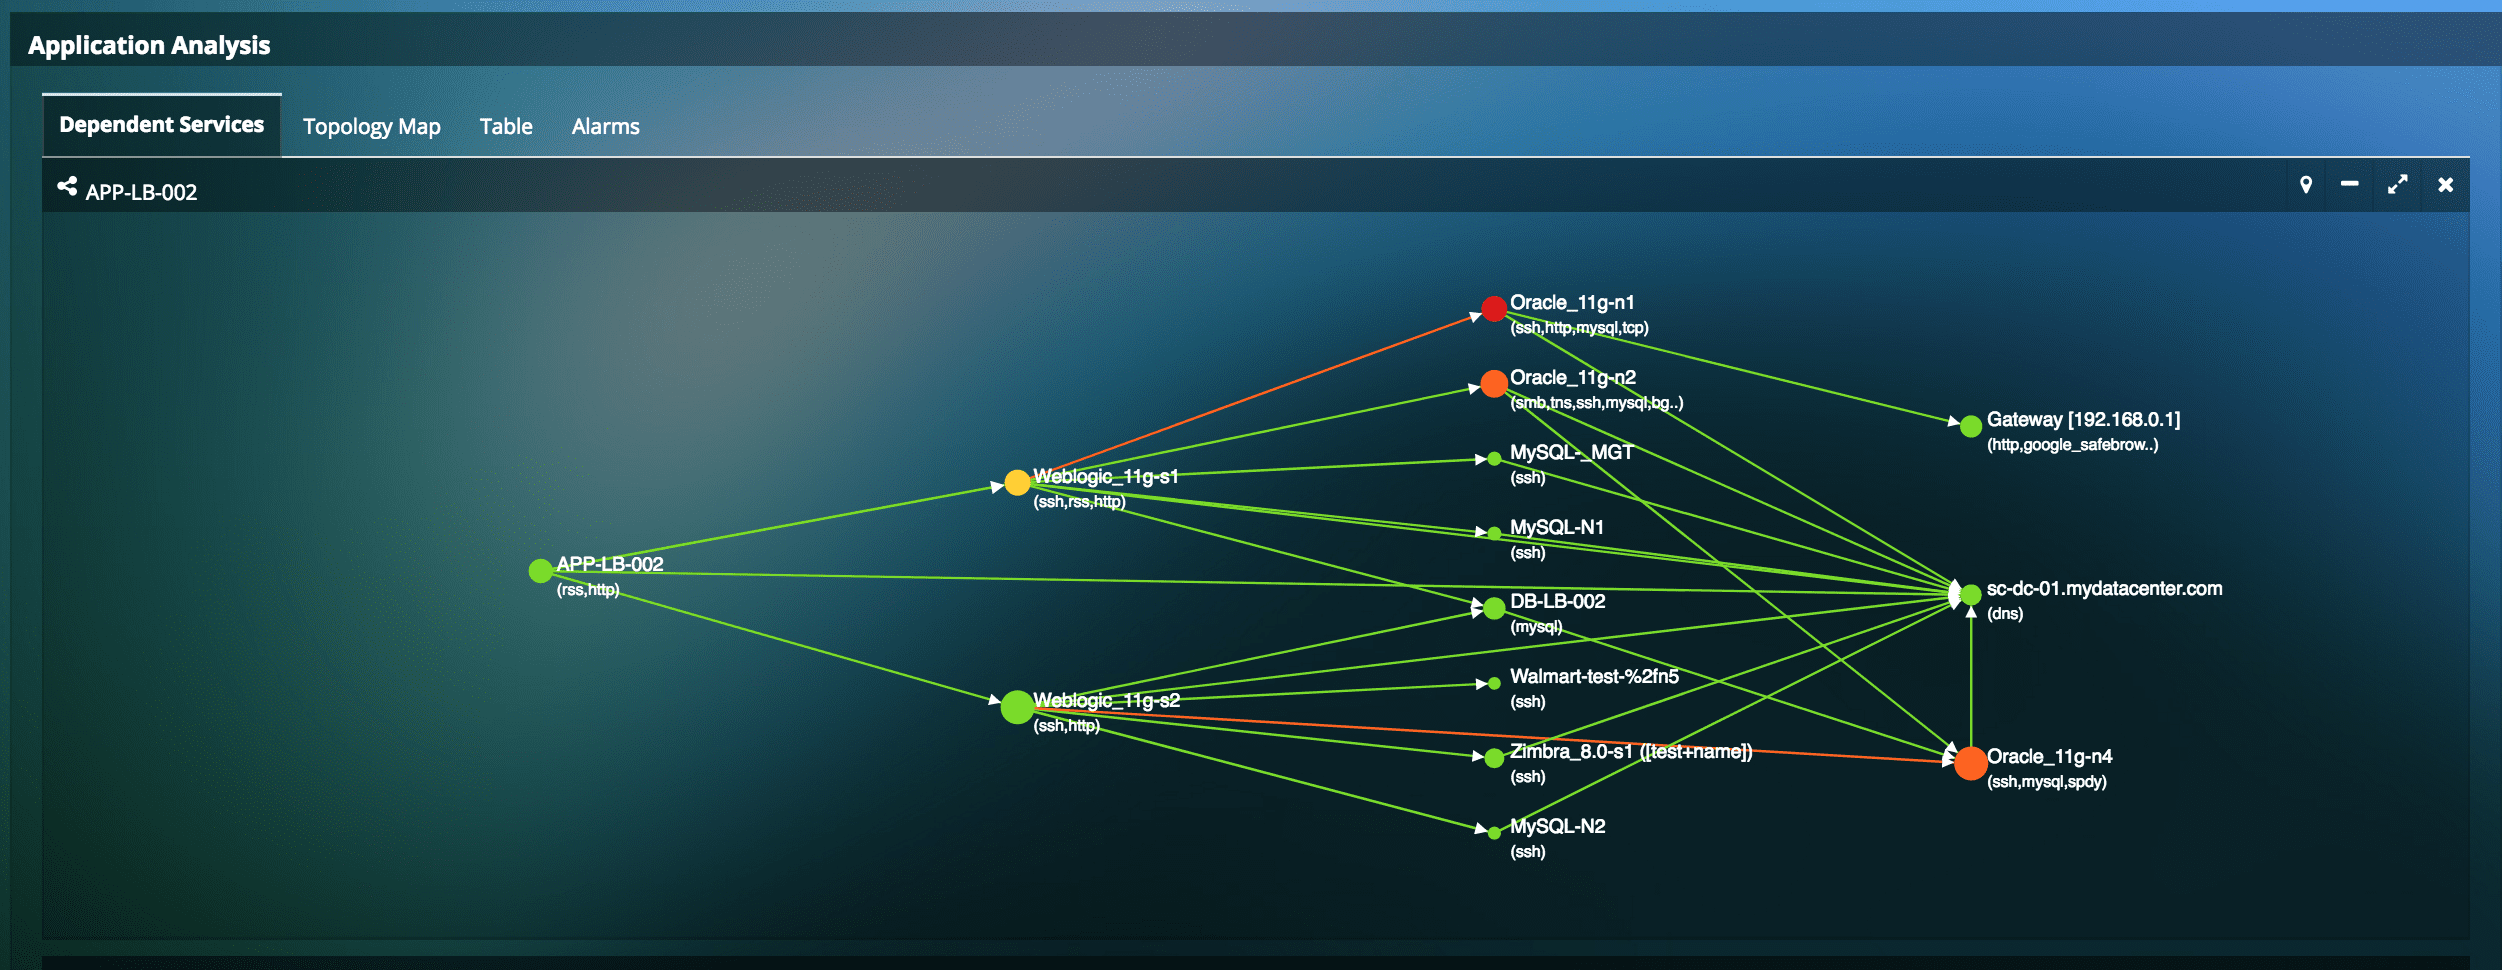Click the red Oracle_11g-n1 node

1494,309
